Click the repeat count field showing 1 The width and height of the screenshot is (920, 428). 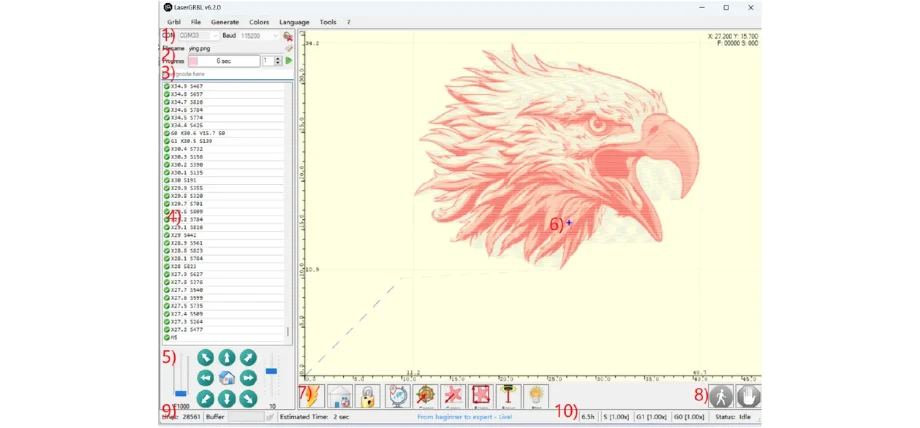pos(268,60)
